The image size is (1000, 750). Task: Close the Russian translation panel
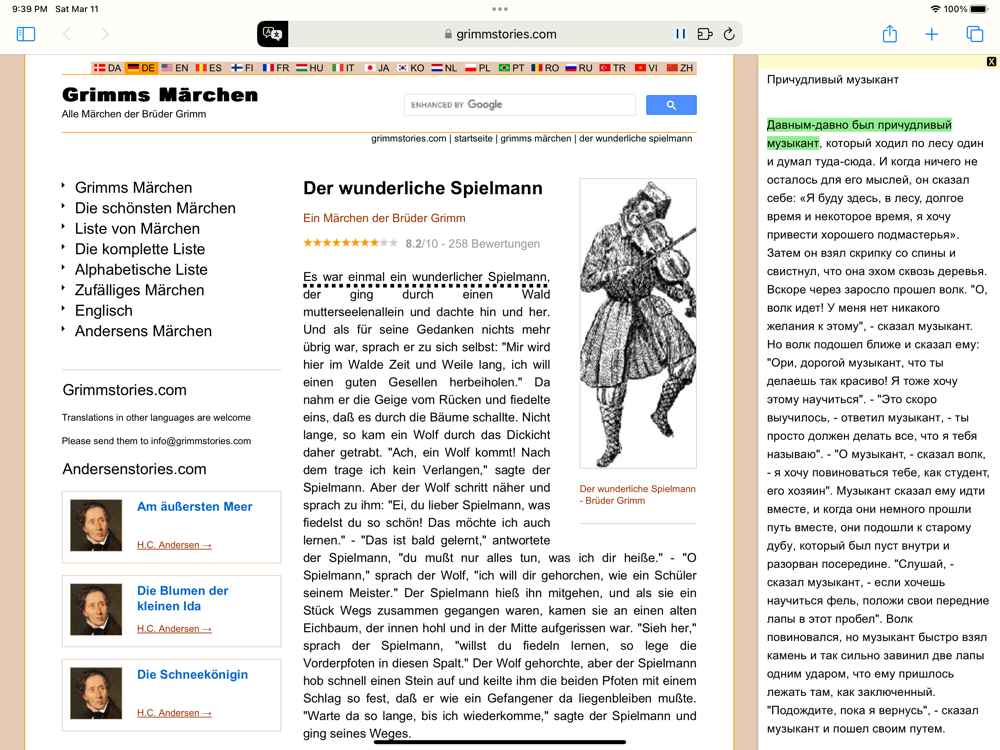991,61
